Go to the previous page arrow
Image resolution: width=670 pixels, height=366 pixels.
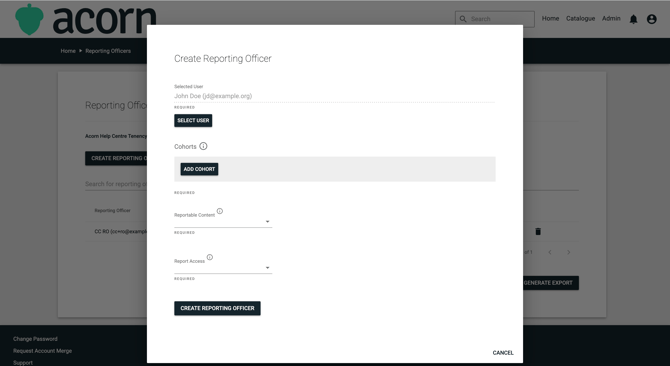click(x=550, y=252)
